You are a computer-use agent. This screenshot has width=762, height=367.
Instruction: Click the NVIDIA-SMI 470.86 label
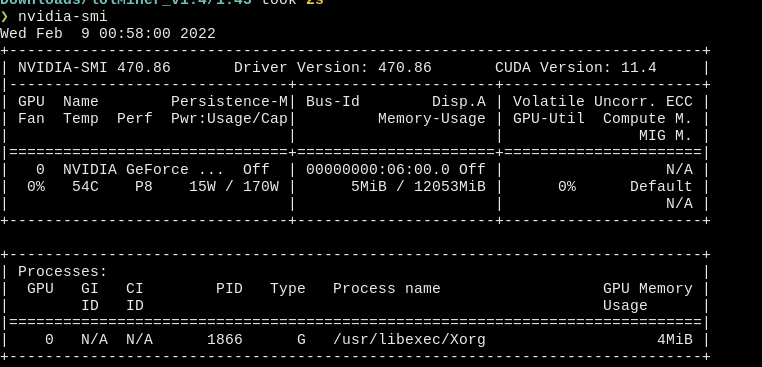tap(94, 68)
